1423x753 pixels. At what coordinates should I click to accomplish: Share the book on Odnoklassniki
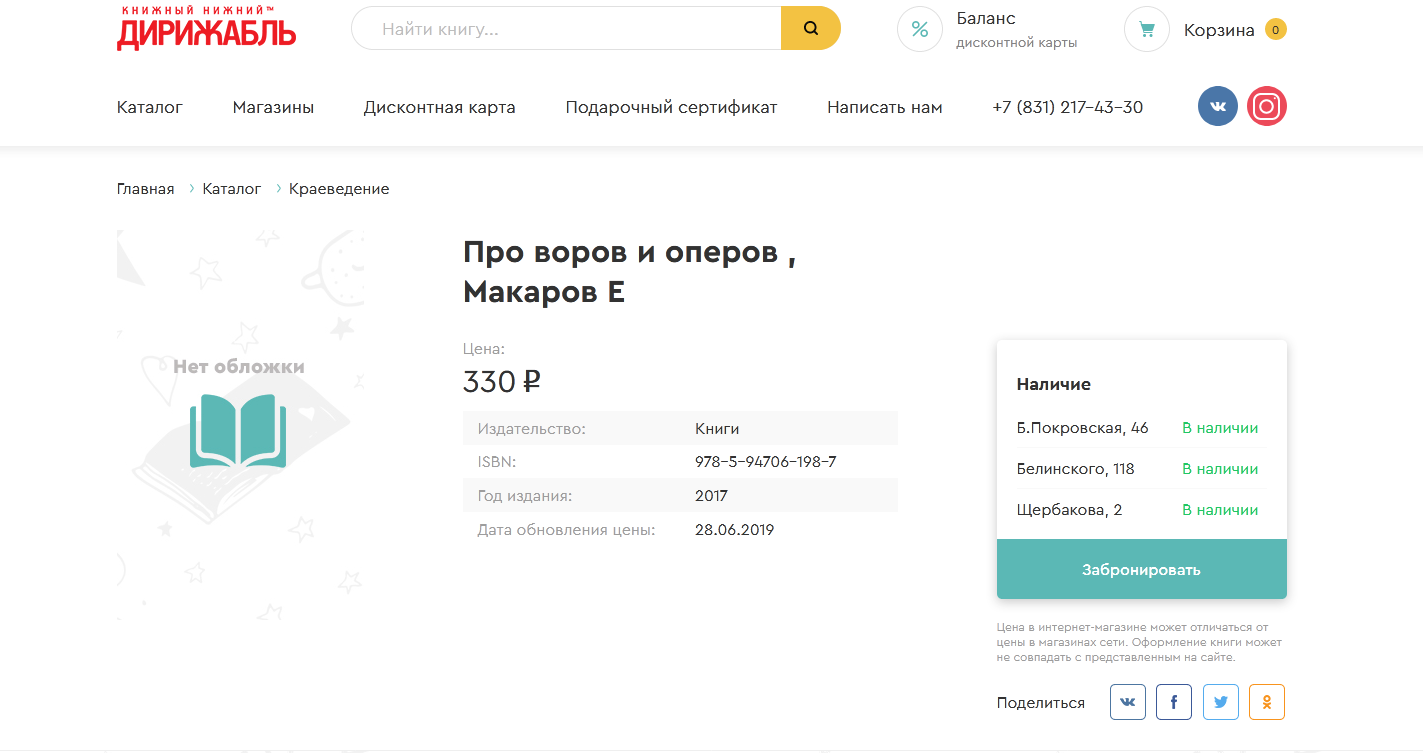1266,702
